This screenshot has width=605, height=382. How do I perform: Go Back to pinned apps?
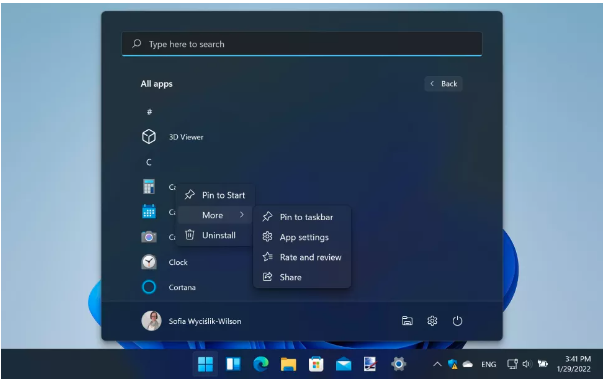pyautogui.click(x=444, y=84)
